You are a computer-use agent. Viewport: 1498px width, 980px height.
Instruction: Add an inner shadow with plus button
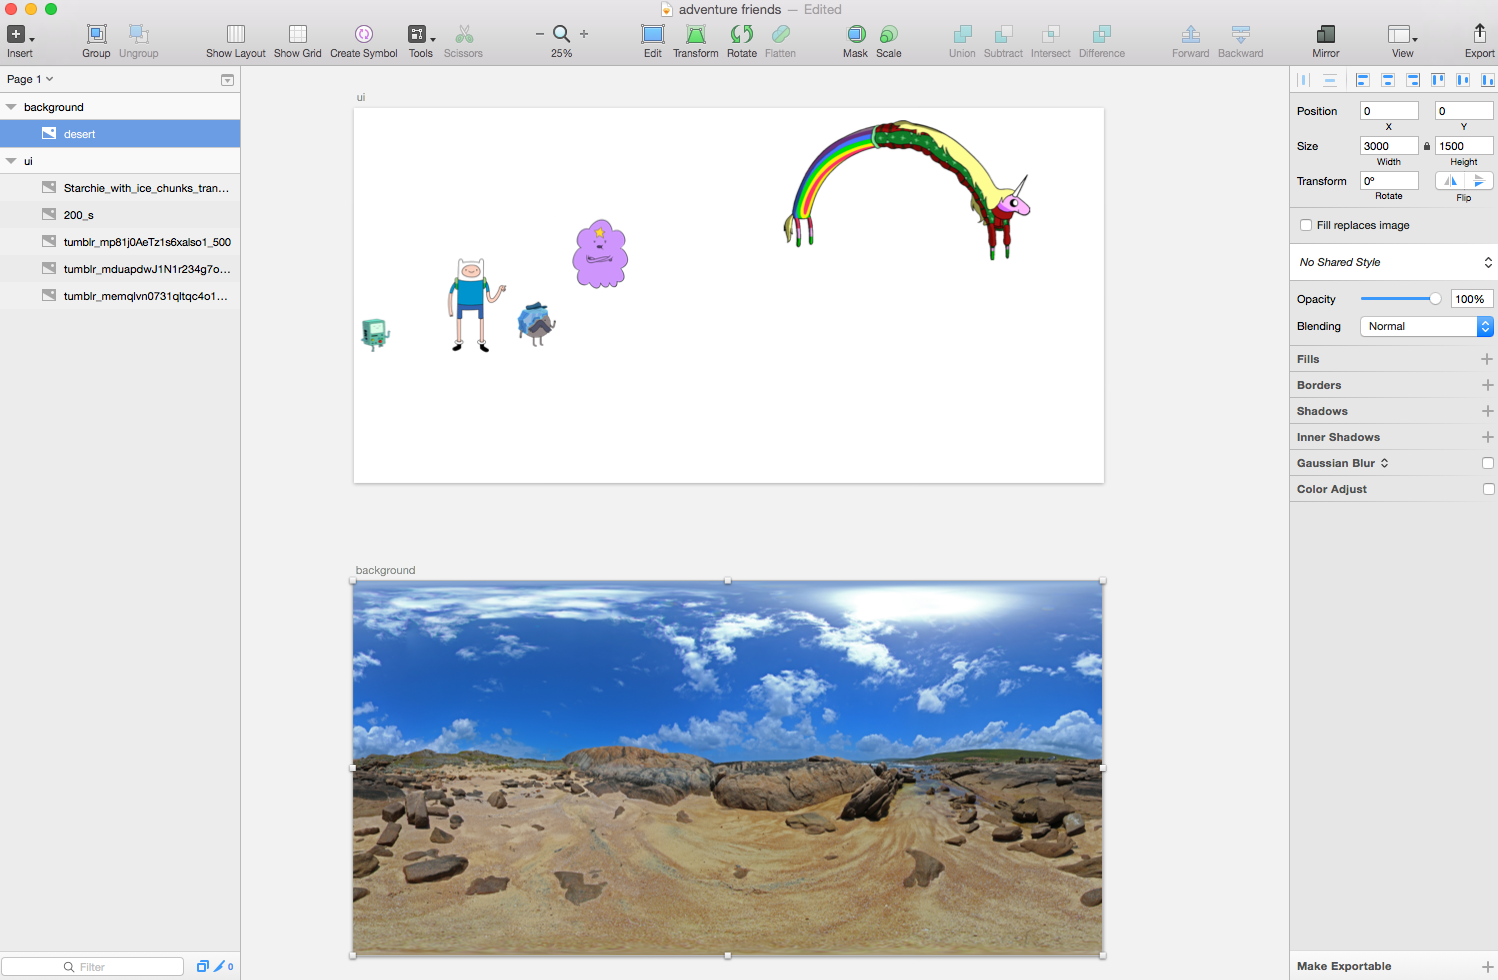pyautogui.click(x=1487, y=437)
